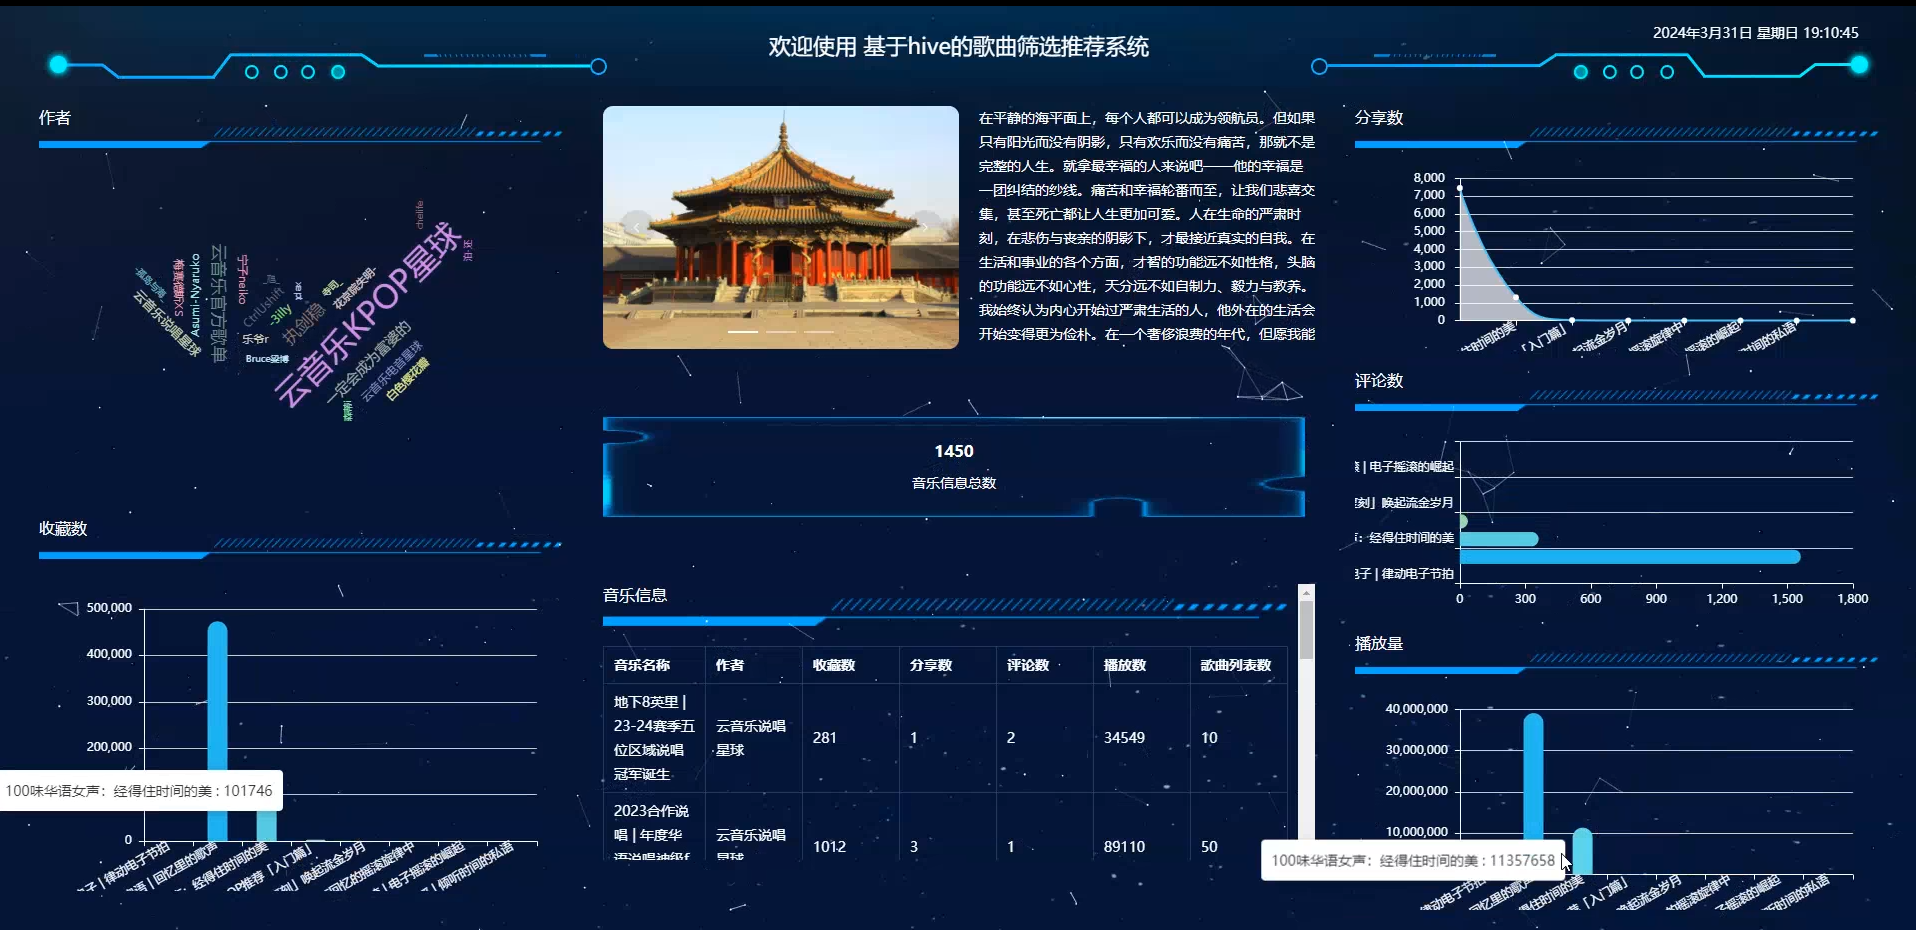Click the date and time display

pyautogui.click(x=1755, y=32)
